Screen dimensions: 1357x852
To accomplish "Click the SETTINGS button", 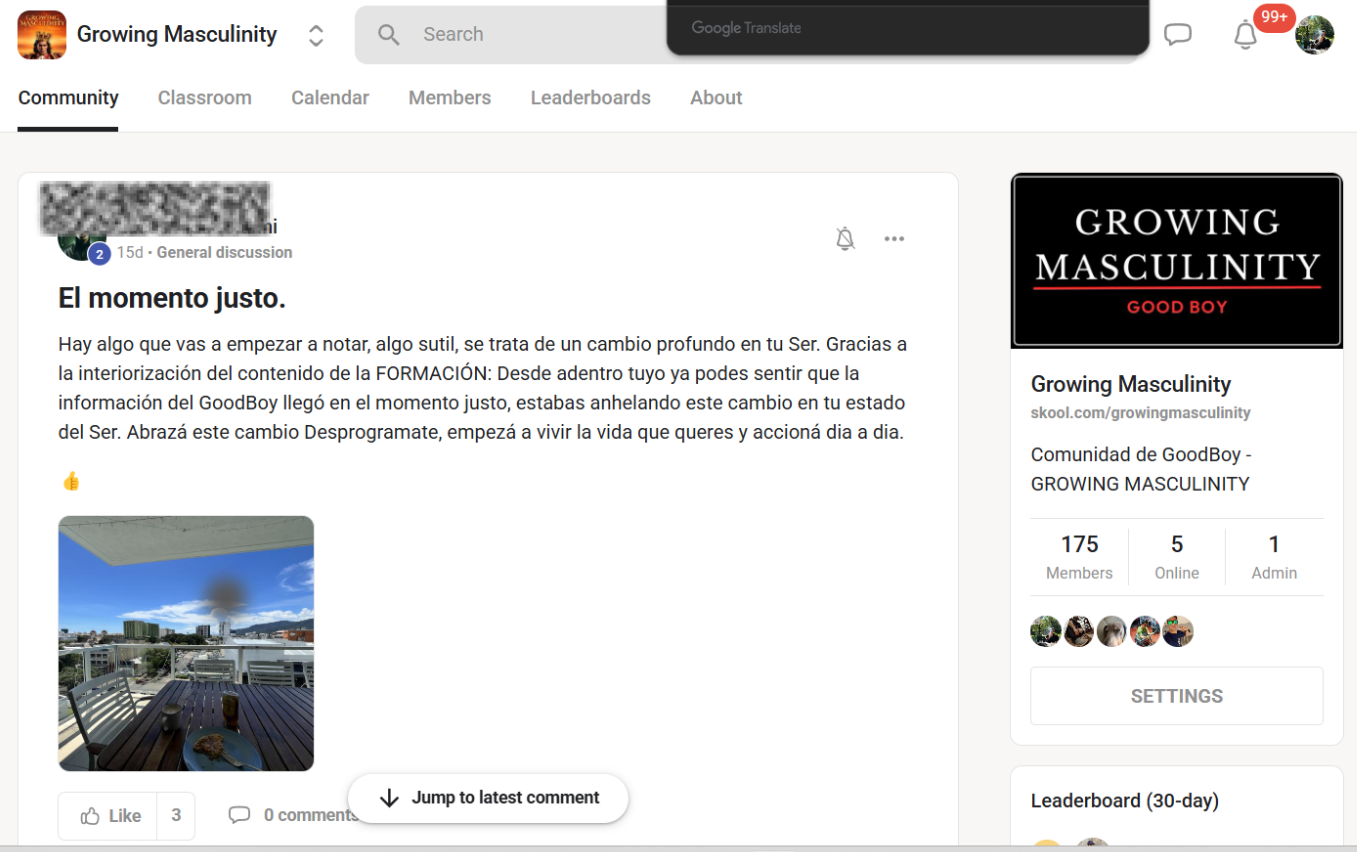I will (x=1176, y=696).
